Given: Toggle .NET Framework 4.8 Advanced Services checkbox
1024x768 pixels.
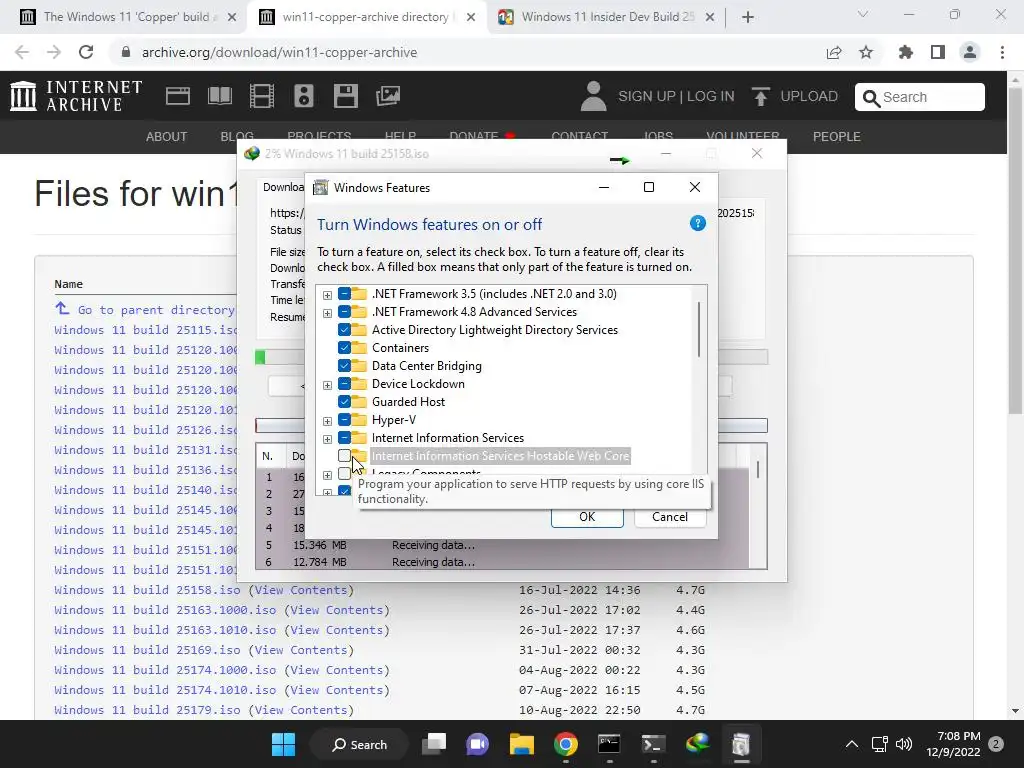Looking at the screenshot, I should click(x=344, y=312).
